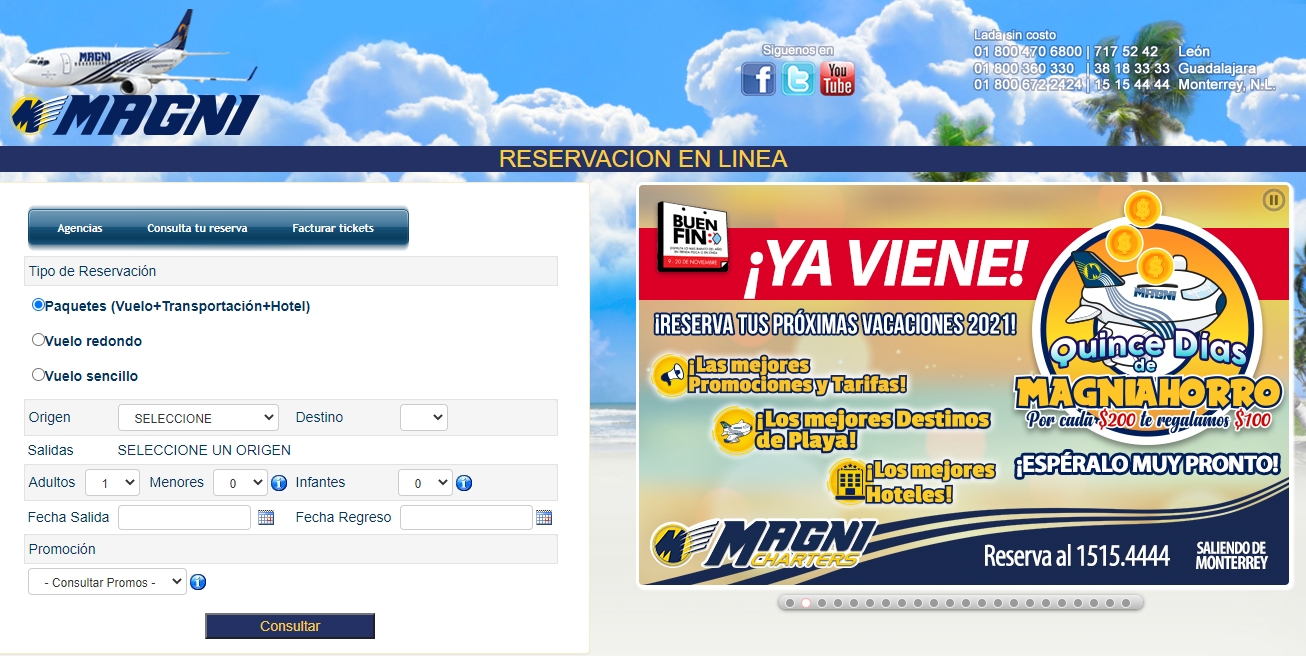Click the Promoción section label
The image size is (1306, 656).
(x=62, y=549)
